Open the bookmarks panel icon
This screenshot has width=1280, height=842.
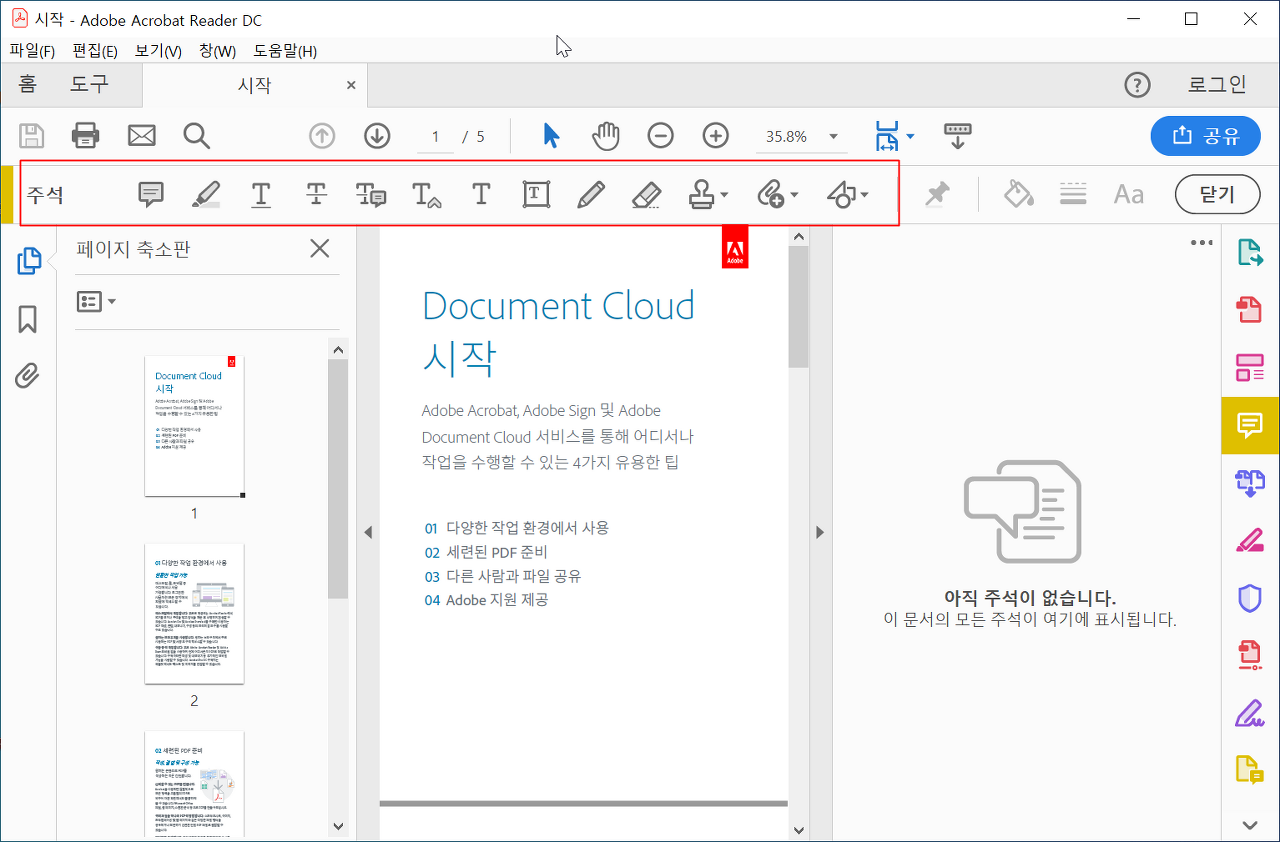(x=28, y=319)
